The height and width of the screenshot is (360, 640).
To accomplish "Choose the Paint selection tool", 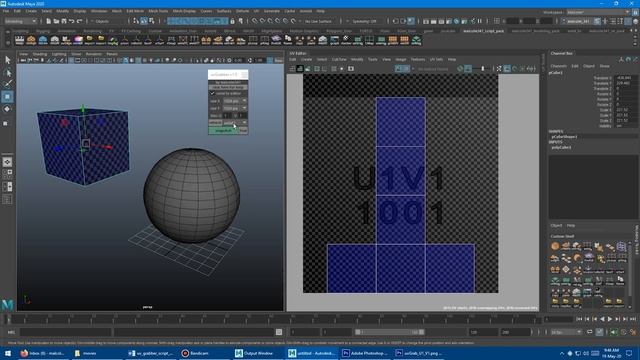I will [7, 84].
